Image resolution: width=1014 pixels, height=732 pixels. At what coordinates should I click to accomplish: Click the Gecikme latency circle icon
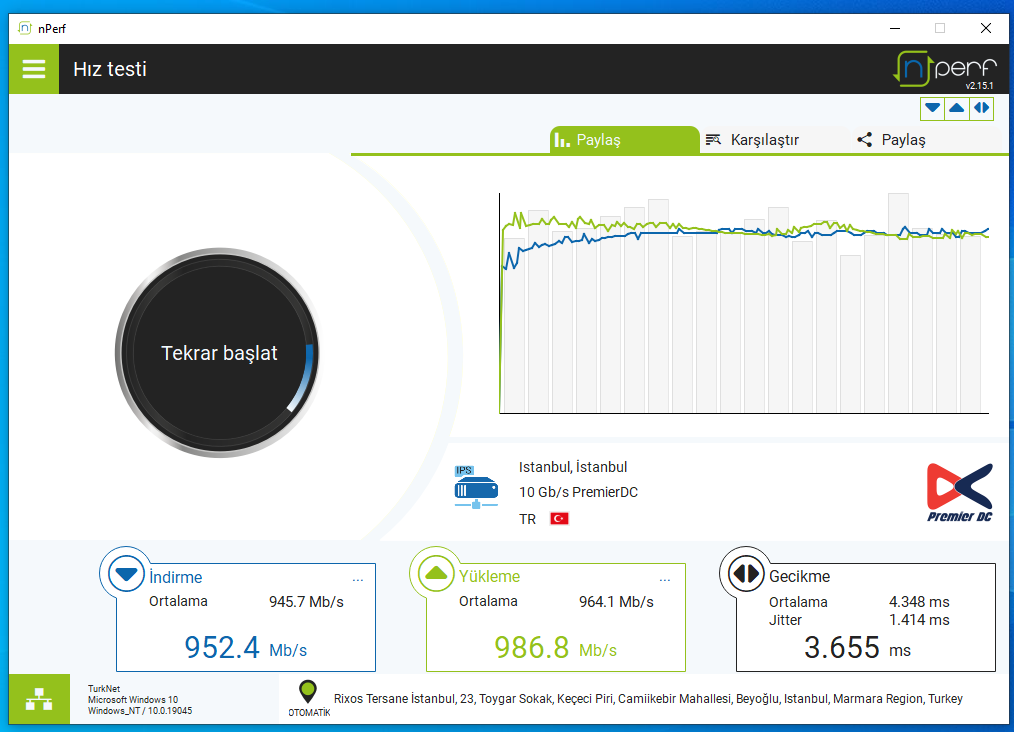(746, 573)
